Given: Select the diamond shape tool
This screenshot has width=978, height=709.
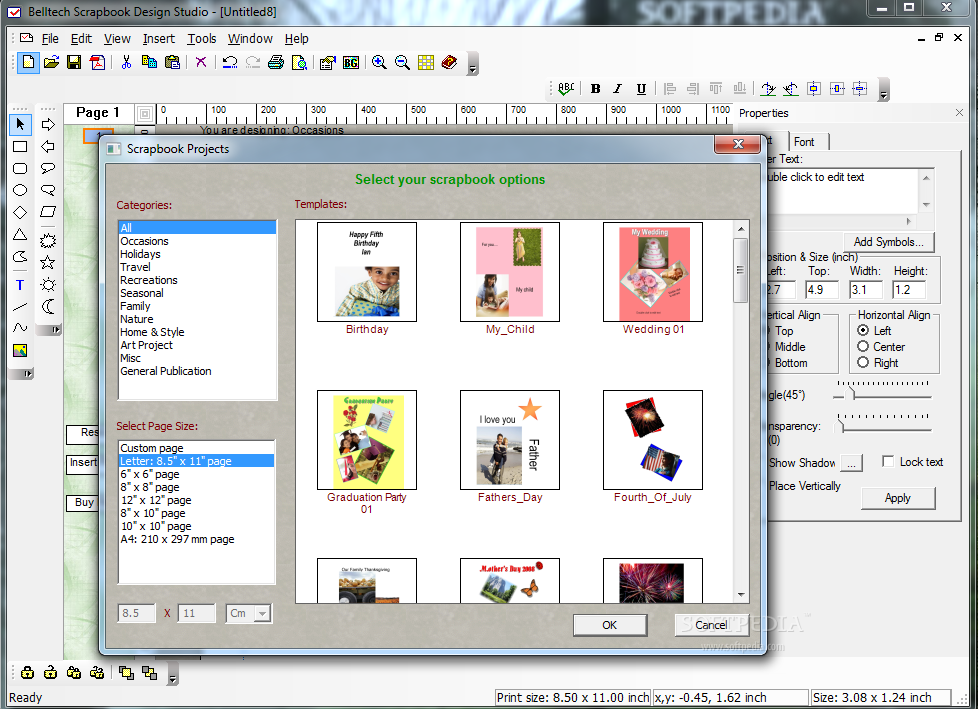Looking at the screenshot, I should click(20, 213).
